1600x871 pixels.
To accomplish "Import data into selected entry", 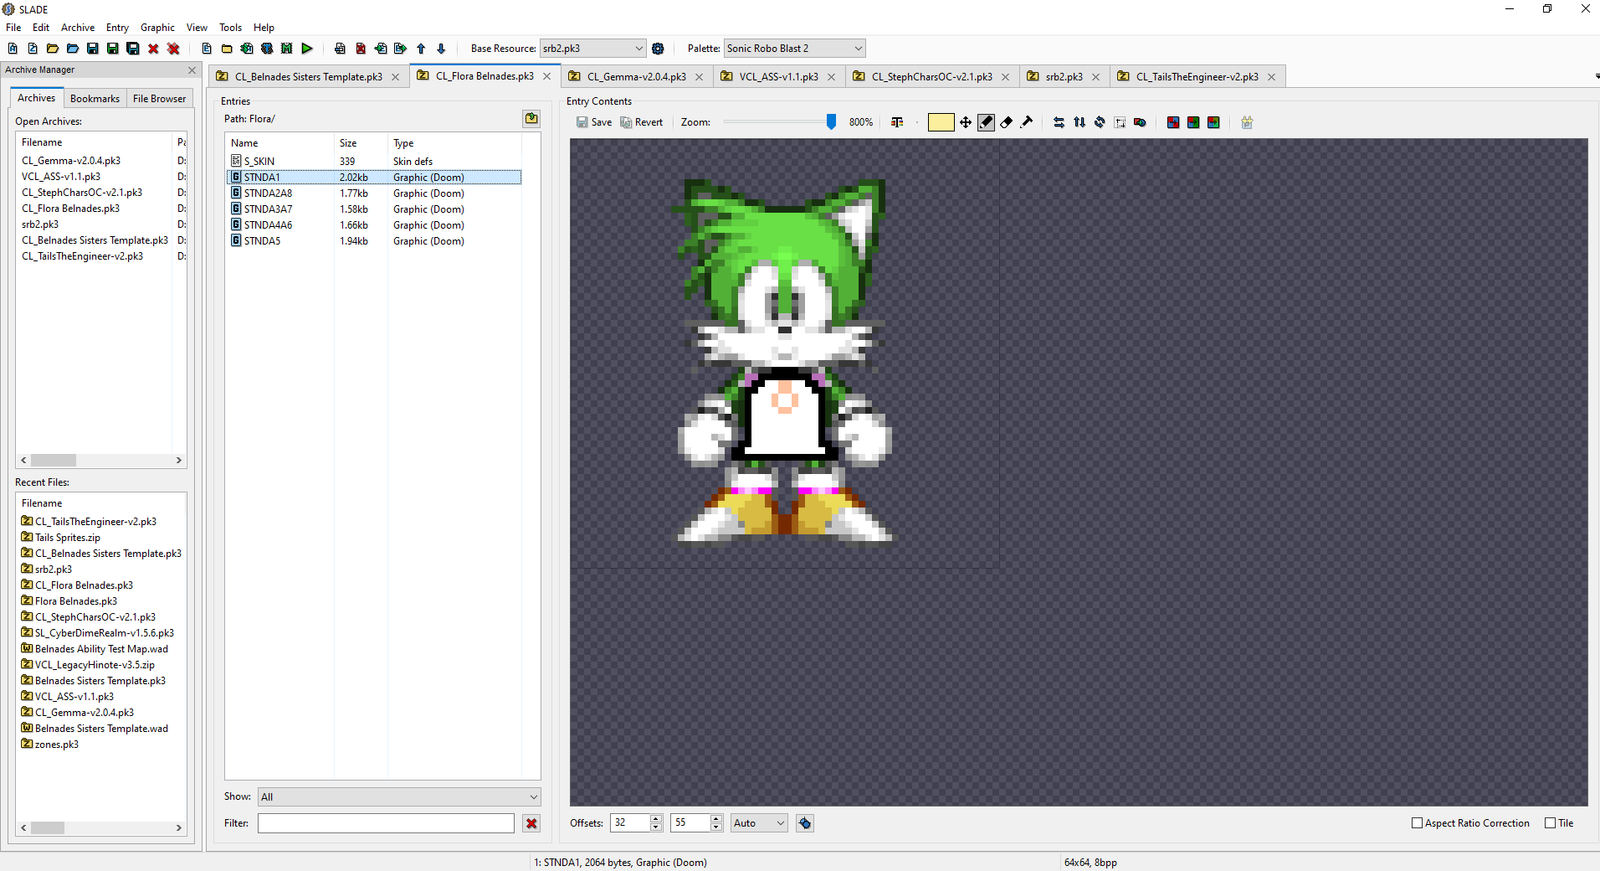I will pos(380,48).
